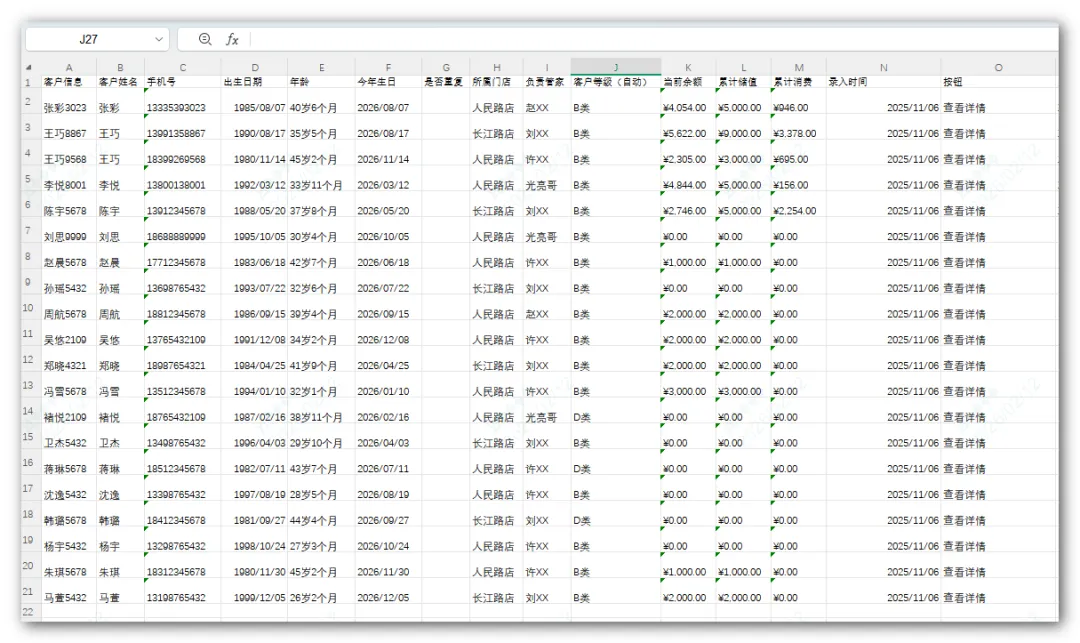The width and height of the screenshot is (1080, 643).
Task: Select the 录入时间 header cell
Action: click(884, 82)
